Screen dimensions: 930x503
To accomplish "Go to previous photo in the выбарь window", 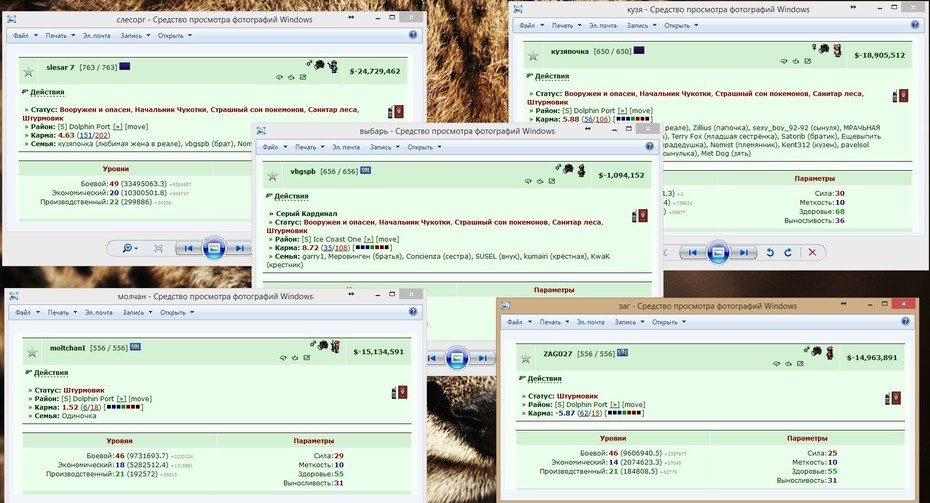I will [432, 358].
